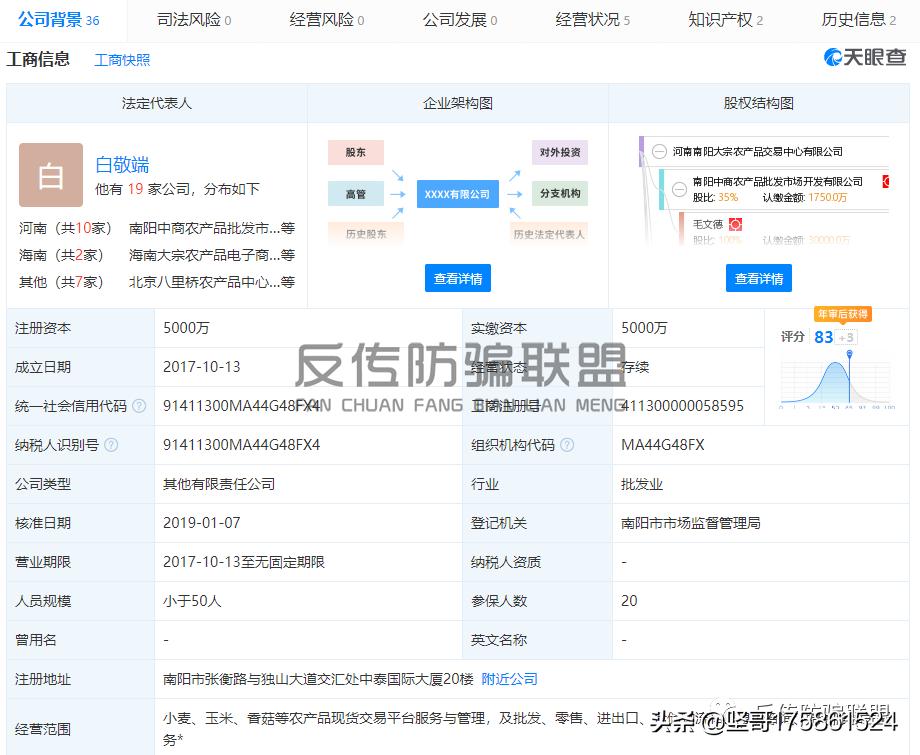Click 行业 value 批发业
Image resolution: width=920 pixels, height=755 pixels.
(642, 485)
